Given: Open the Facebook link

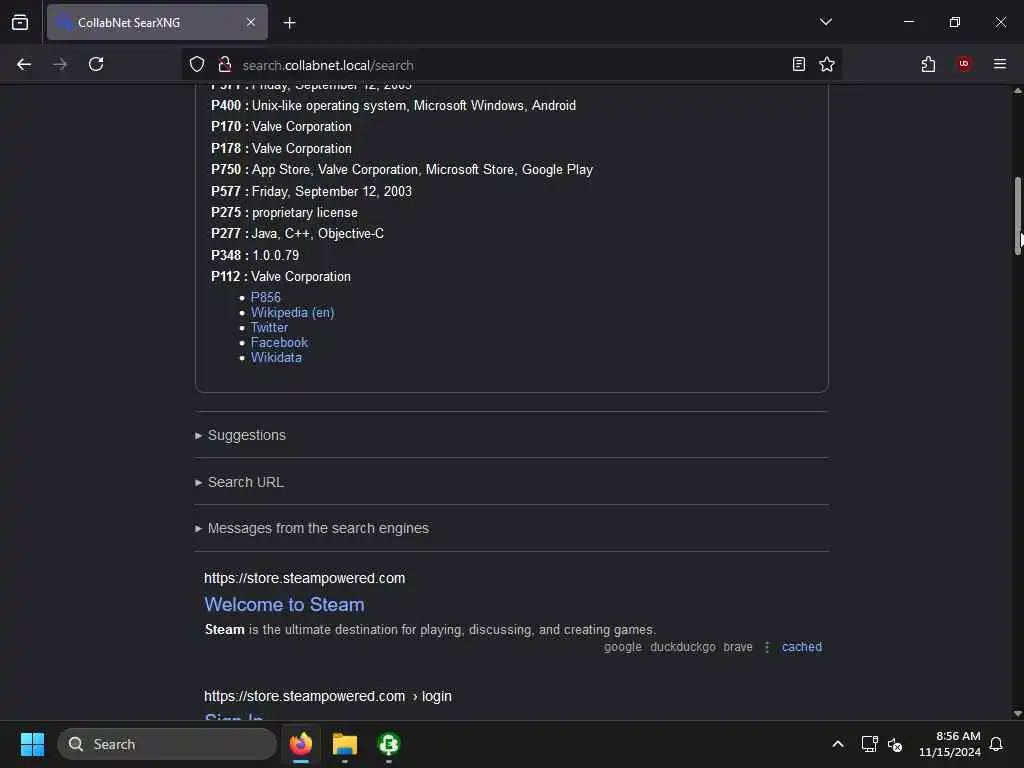Looking at the screenshot, I should tap(279, 342).
